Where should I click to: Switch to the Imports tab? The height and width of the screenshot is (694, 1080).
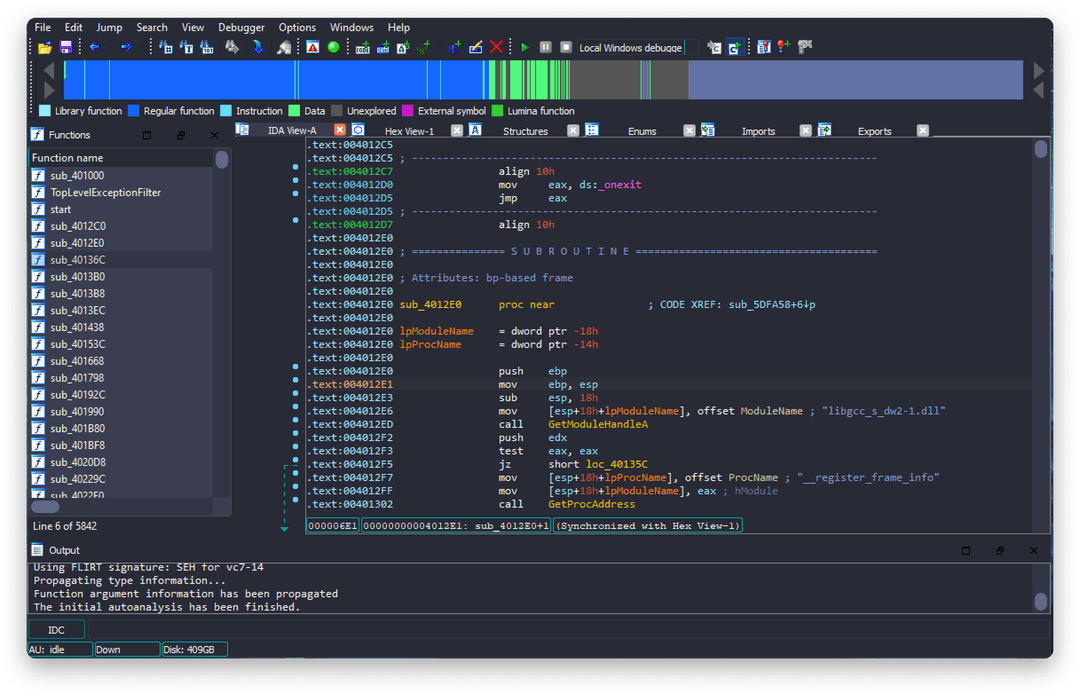point(759,130)
